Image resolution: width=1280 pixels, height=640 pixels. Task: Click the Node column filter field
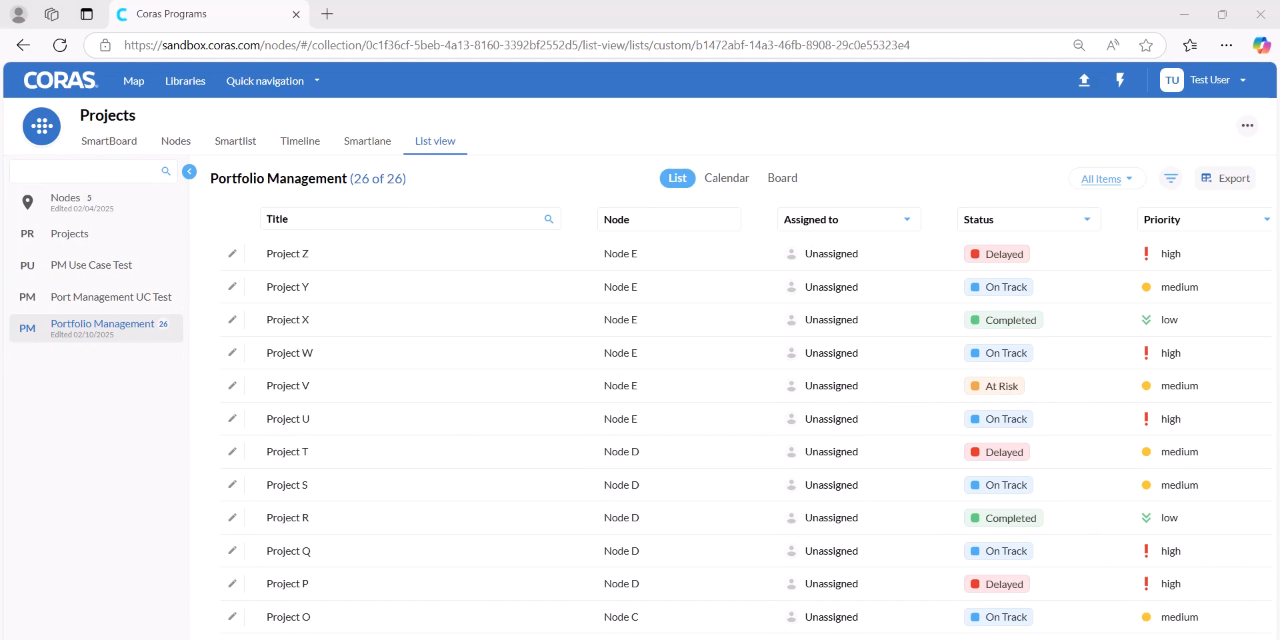pos(669,219)
